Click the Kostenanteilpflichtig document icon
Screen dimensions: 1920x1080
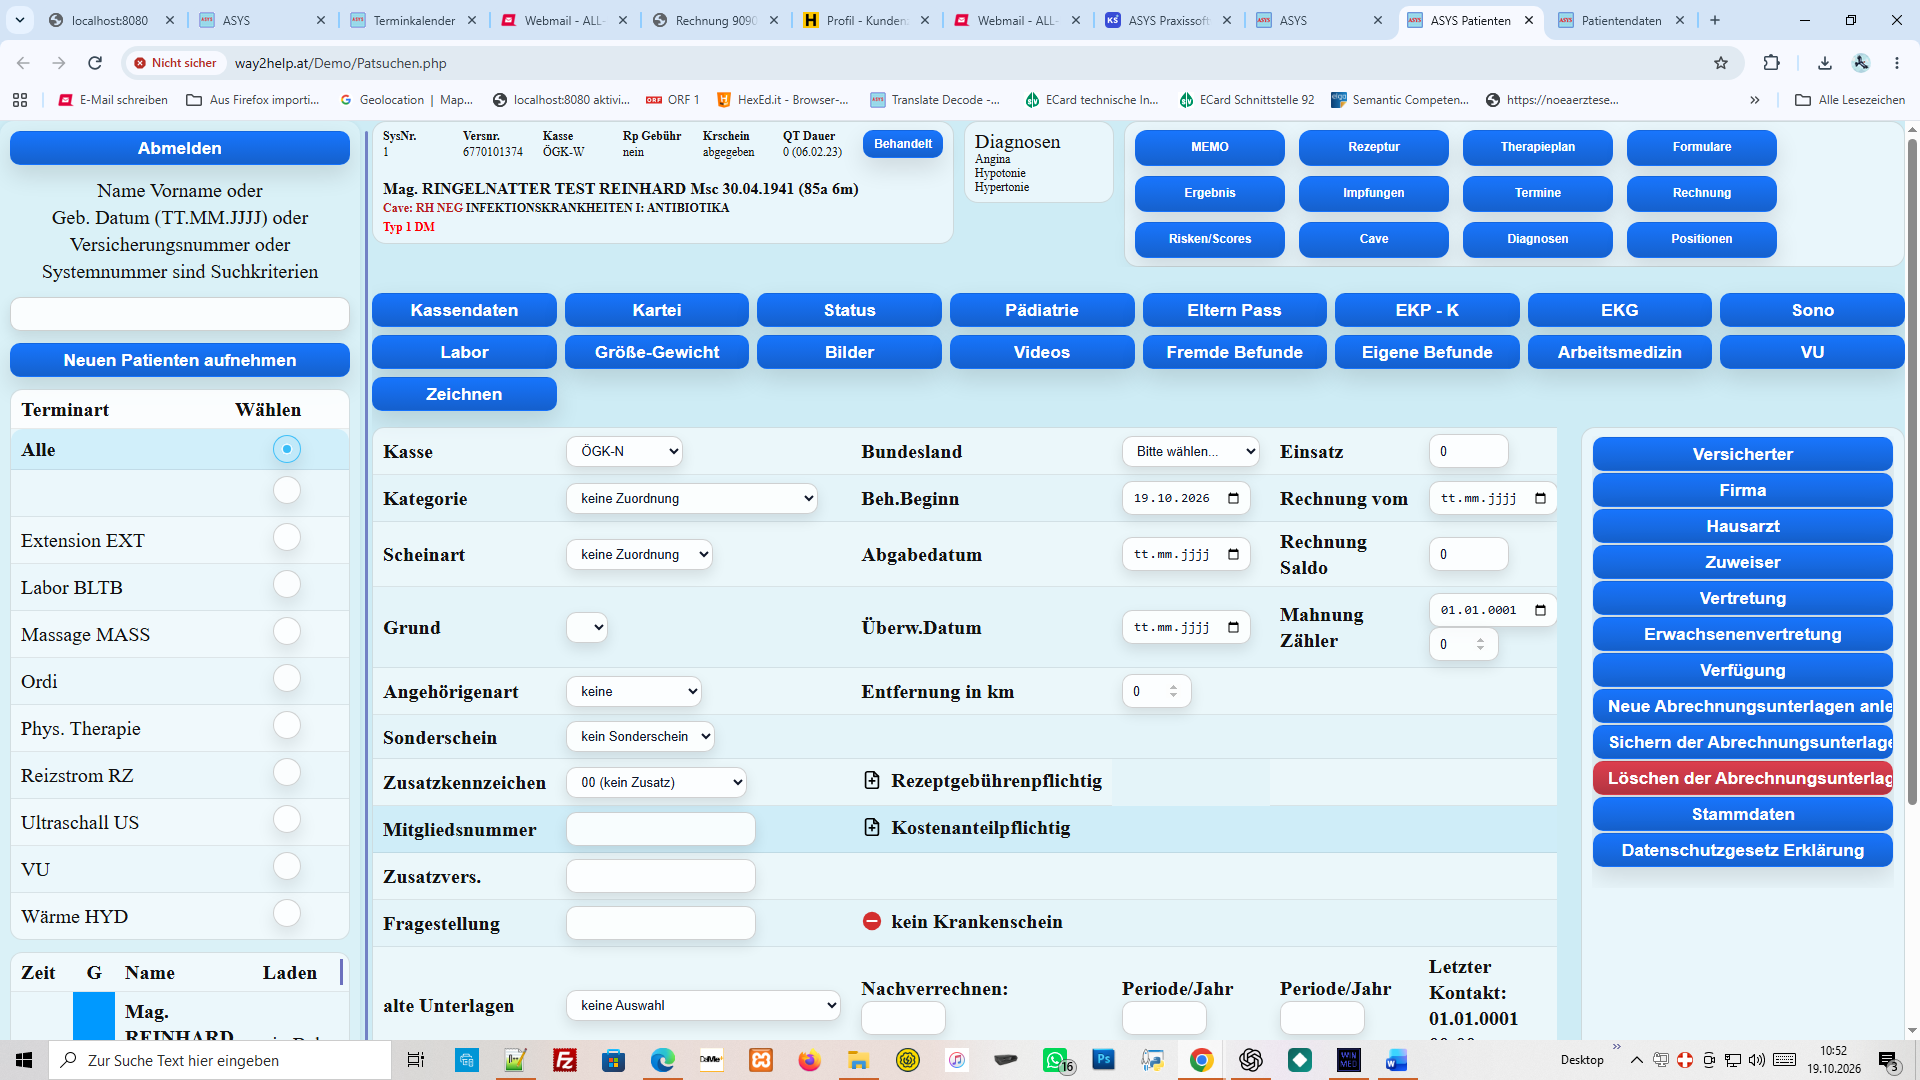tap(872, 828)
